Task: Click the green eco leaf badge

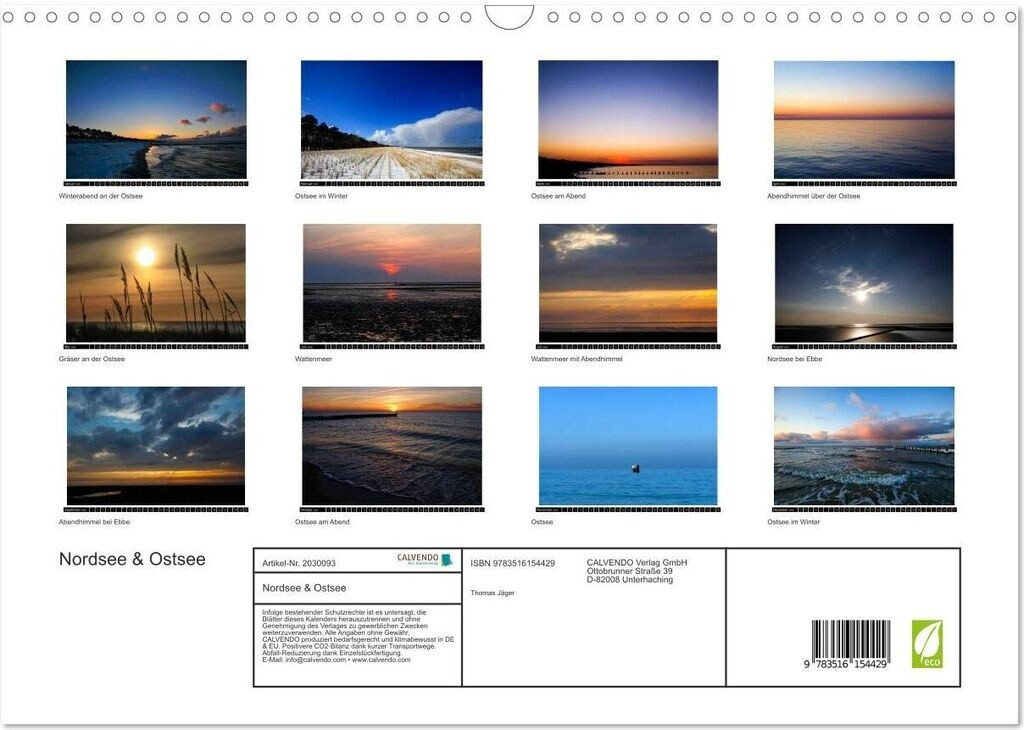Action: [926, 643]
